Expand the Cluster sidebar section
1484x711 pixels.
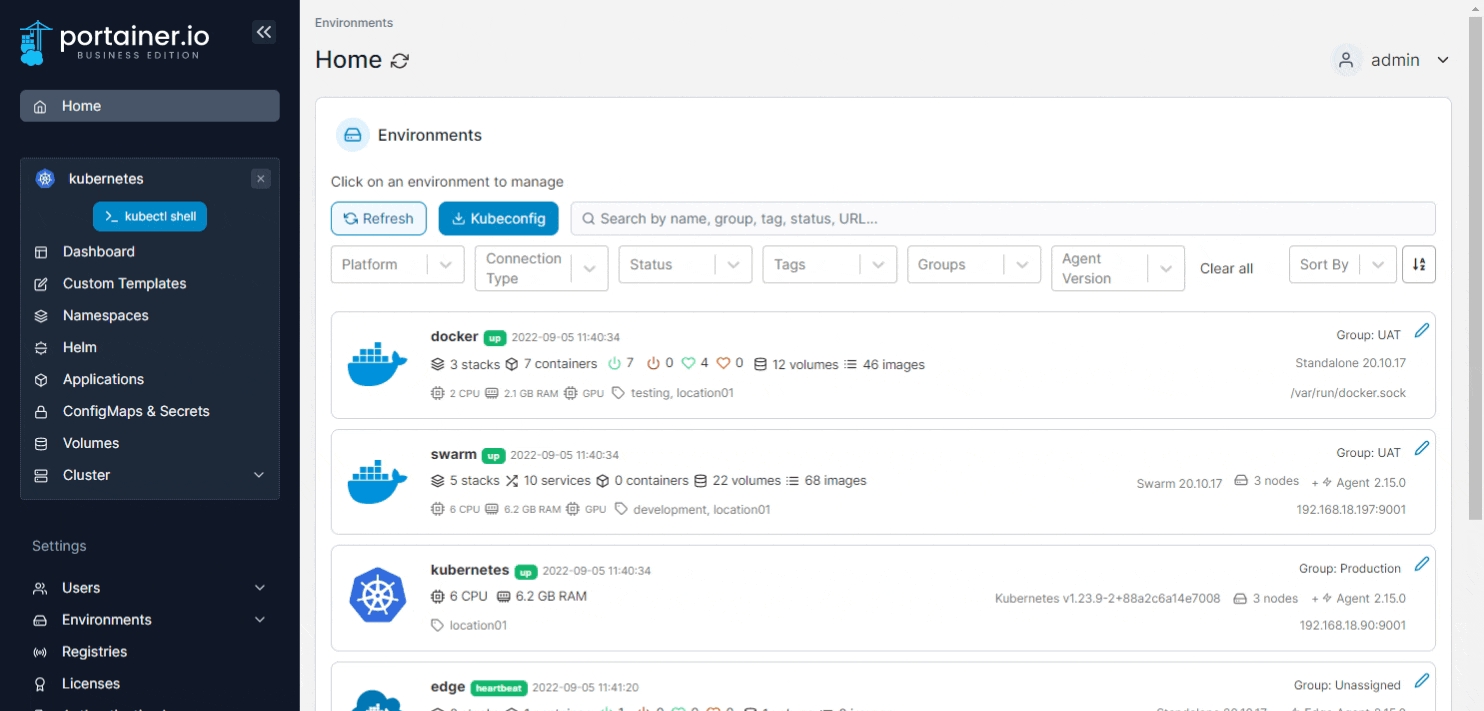click(x=150, y=475)
